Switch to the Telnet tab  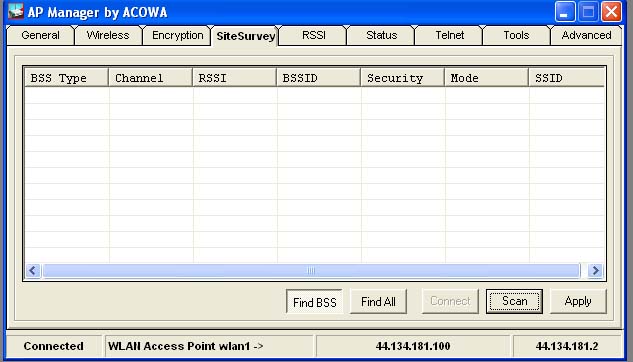tap(449, 36)
